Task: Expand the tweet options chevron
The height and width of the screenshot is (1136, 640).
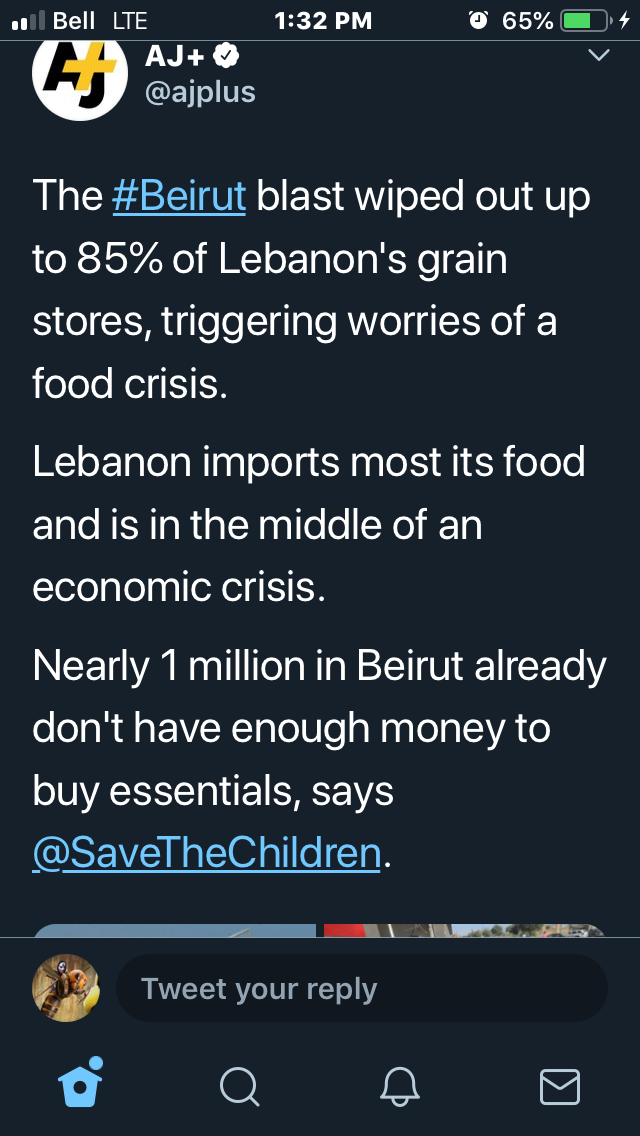Action: click(598, 55)
